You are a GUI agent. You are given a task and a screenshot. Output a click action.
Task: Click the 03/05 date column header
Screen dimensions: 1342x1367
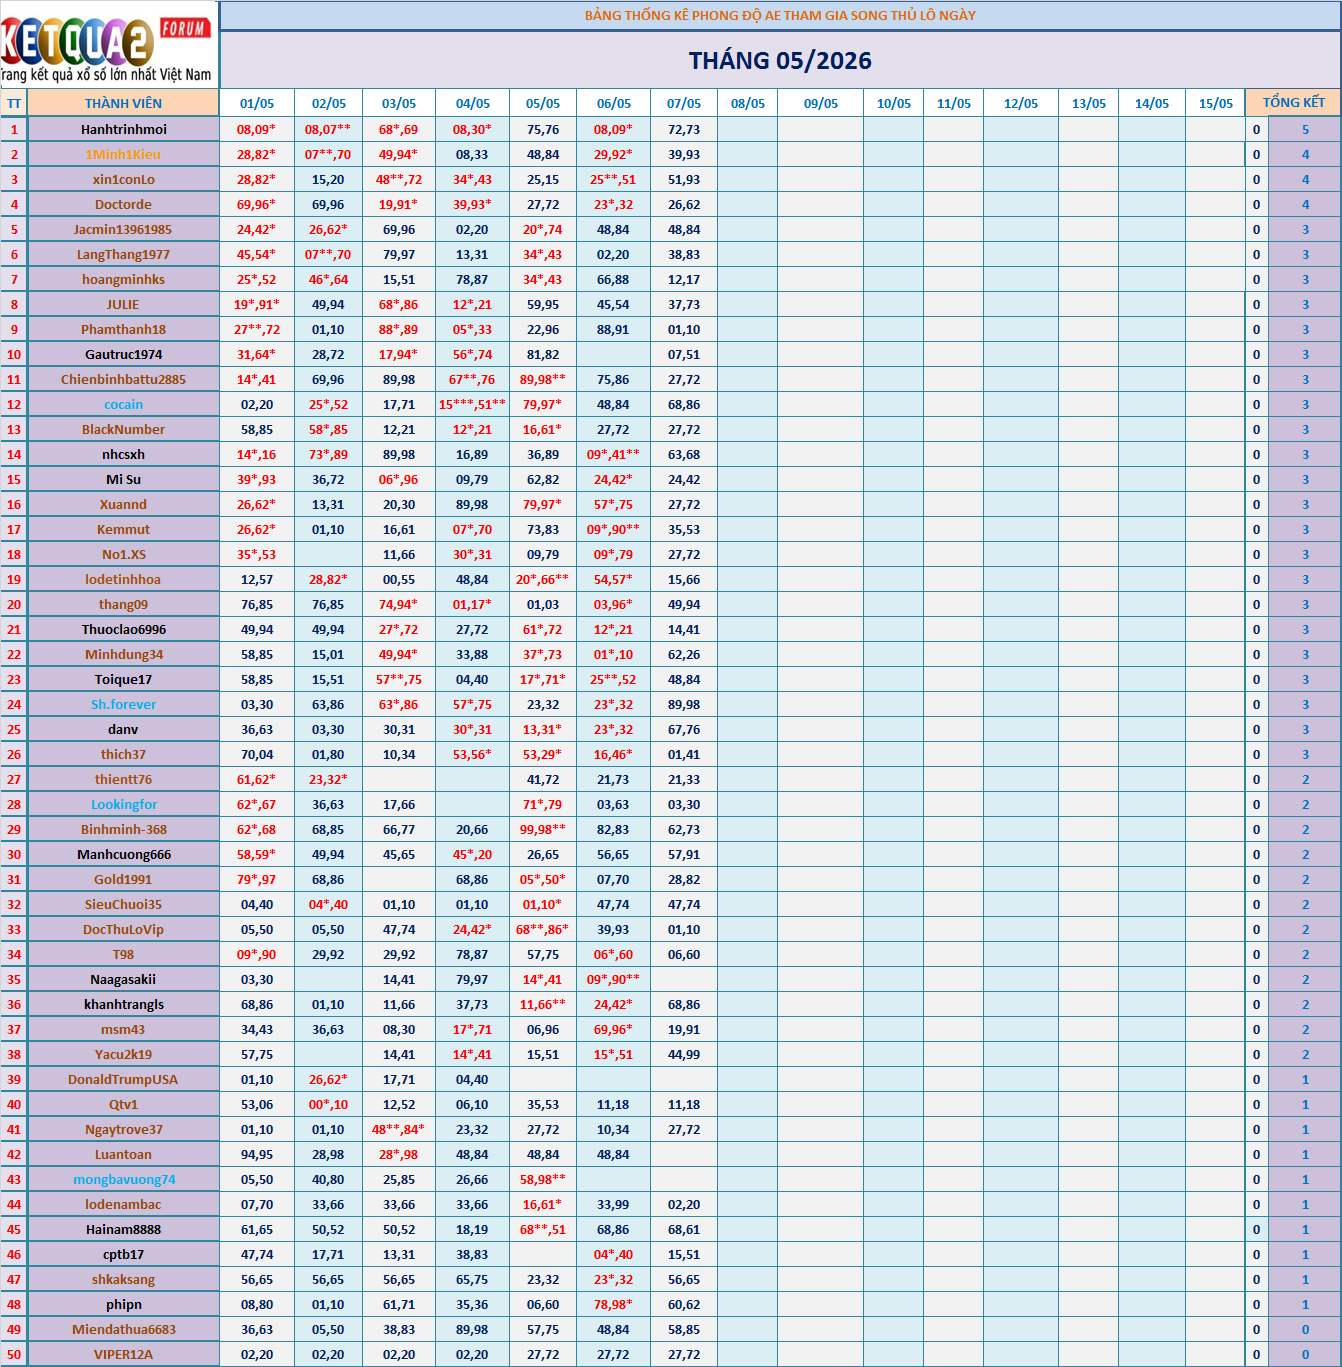tap(399, 103)
